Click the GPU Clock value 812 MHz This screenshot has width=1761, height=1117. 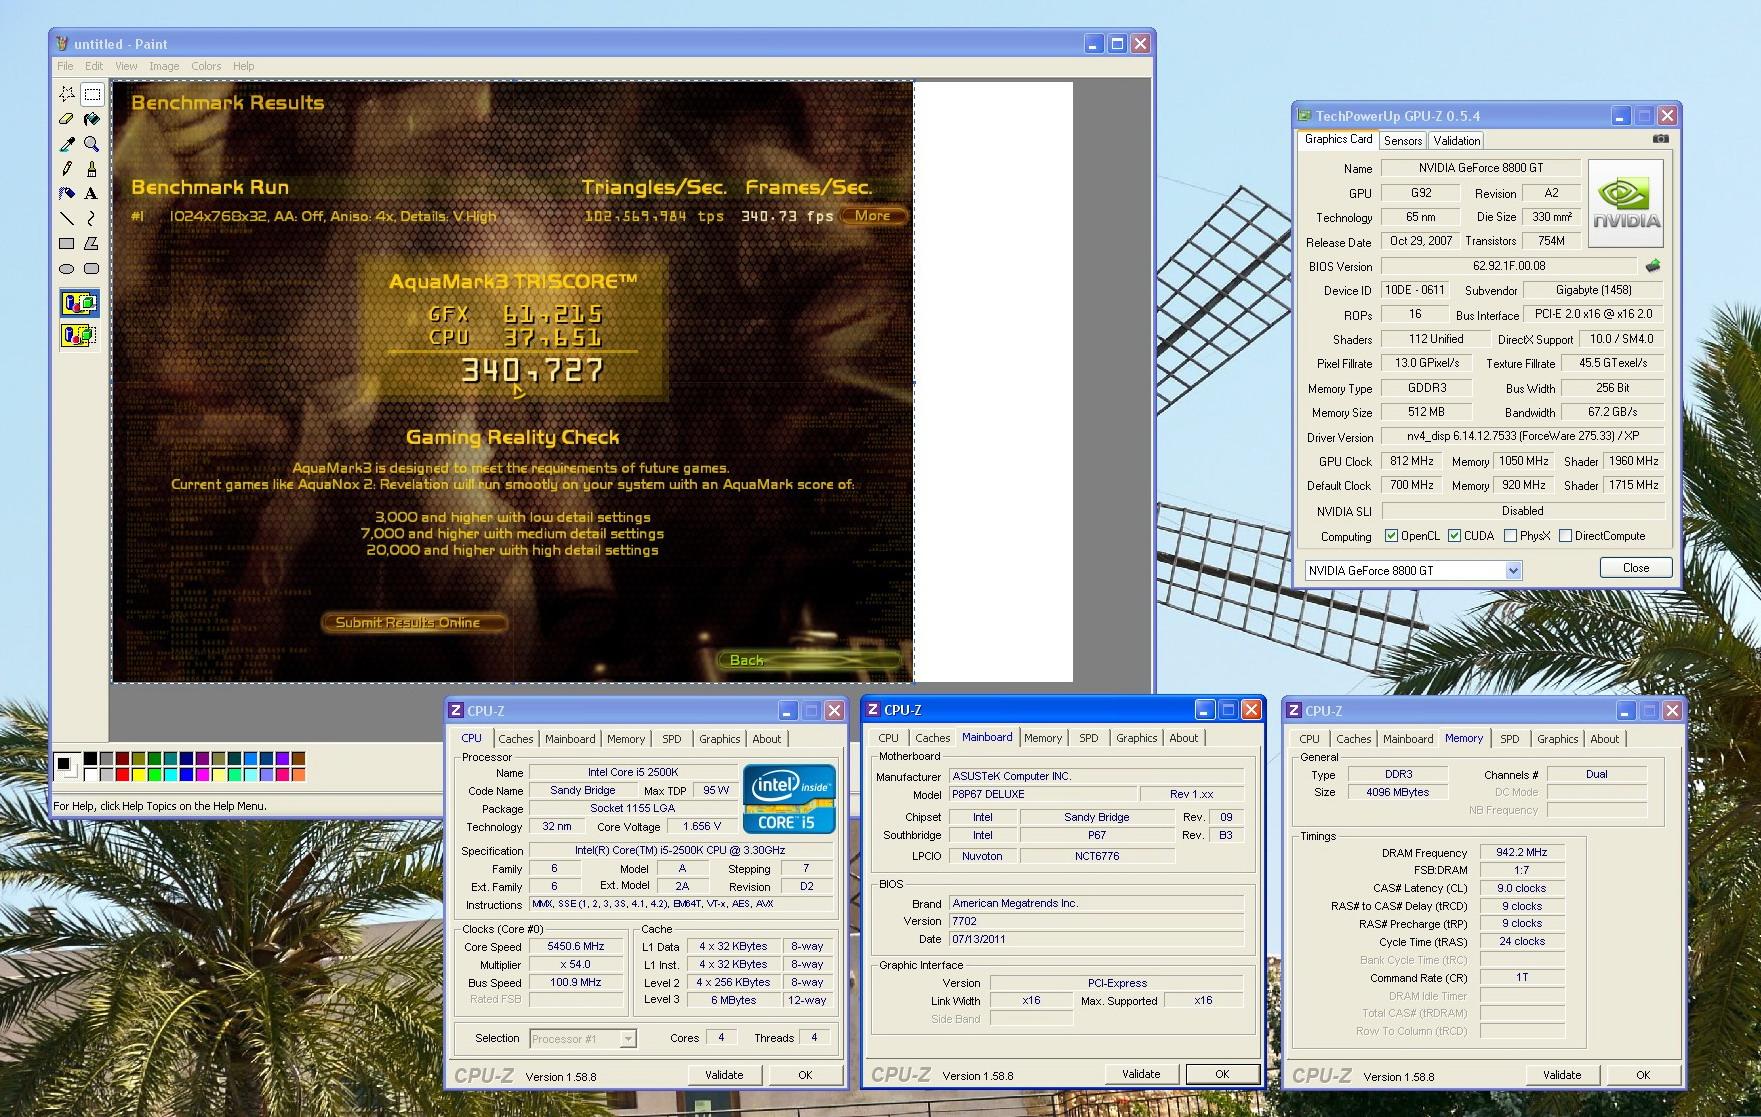pos(1411,461)
